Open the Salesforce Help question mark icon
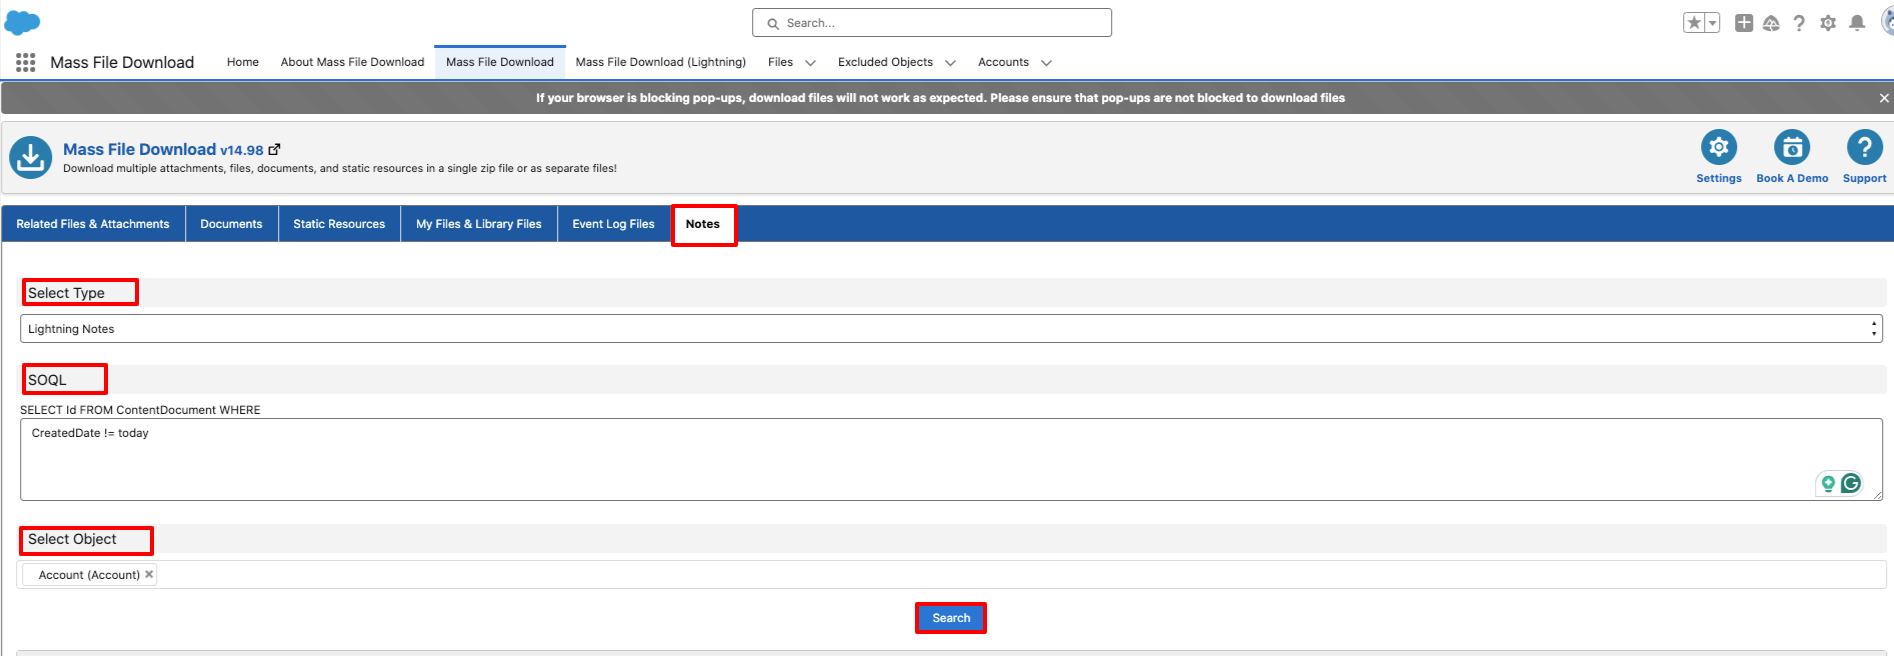Screen dimensions: 1894x656 pyautogui.click(x=1799, y=23)
